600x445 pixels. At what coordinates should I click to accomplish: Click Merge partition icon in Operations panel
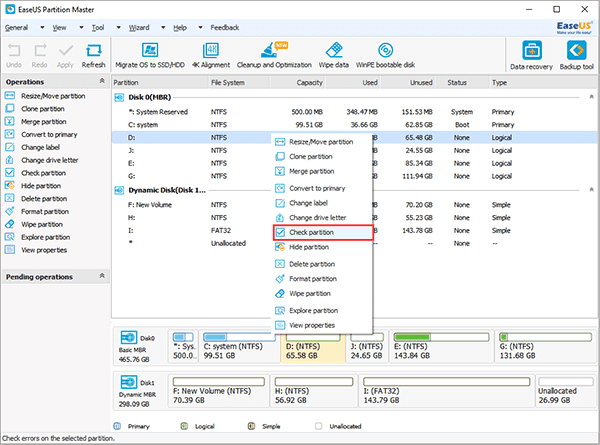(x=10, y=122)
